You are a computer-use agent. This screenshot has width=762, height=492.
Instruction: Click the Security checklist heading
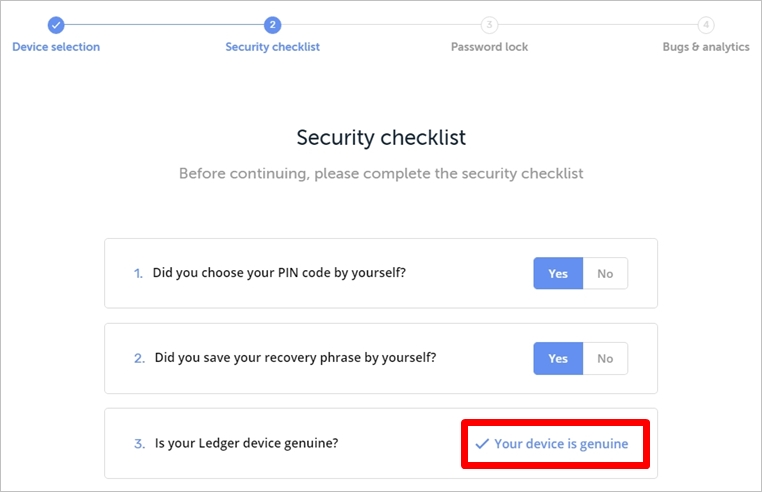click(381, 138)
